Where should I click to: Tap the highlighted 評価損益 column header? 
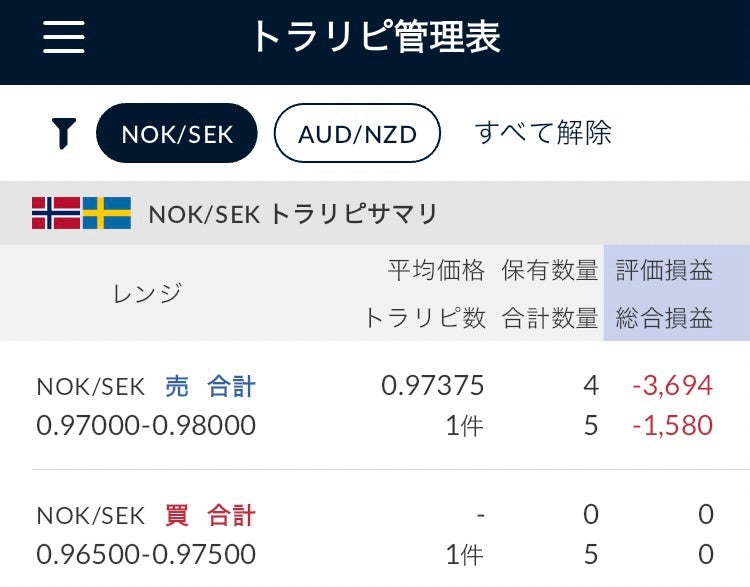point(664,270)
